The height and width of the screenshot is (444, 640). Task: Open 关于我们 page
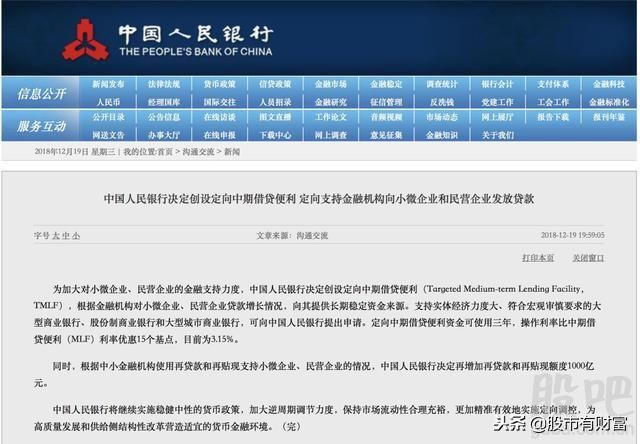[498, 135]
